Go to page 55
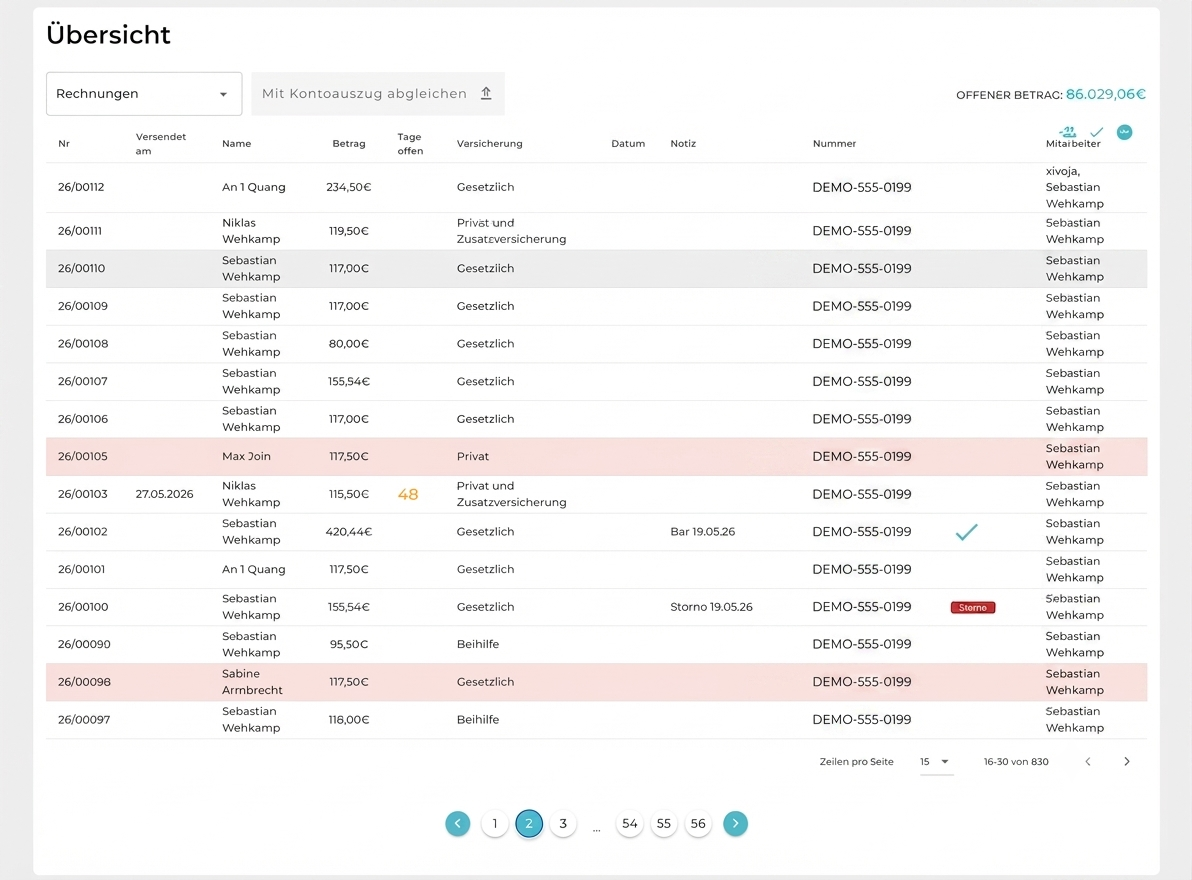This screenshot has height=880, width=1192. tap(664, 824)
